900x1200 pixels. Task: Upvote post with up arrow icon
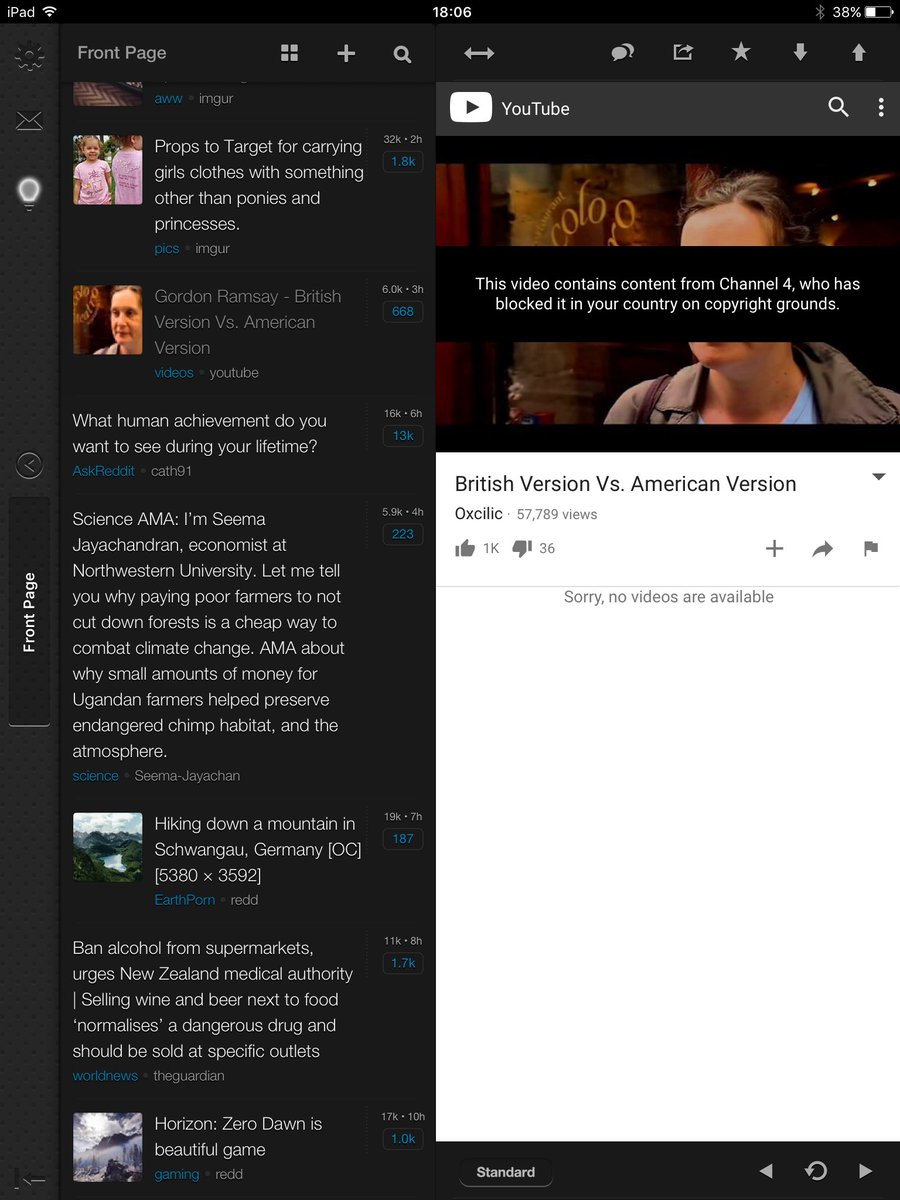[x=859, y=52]
